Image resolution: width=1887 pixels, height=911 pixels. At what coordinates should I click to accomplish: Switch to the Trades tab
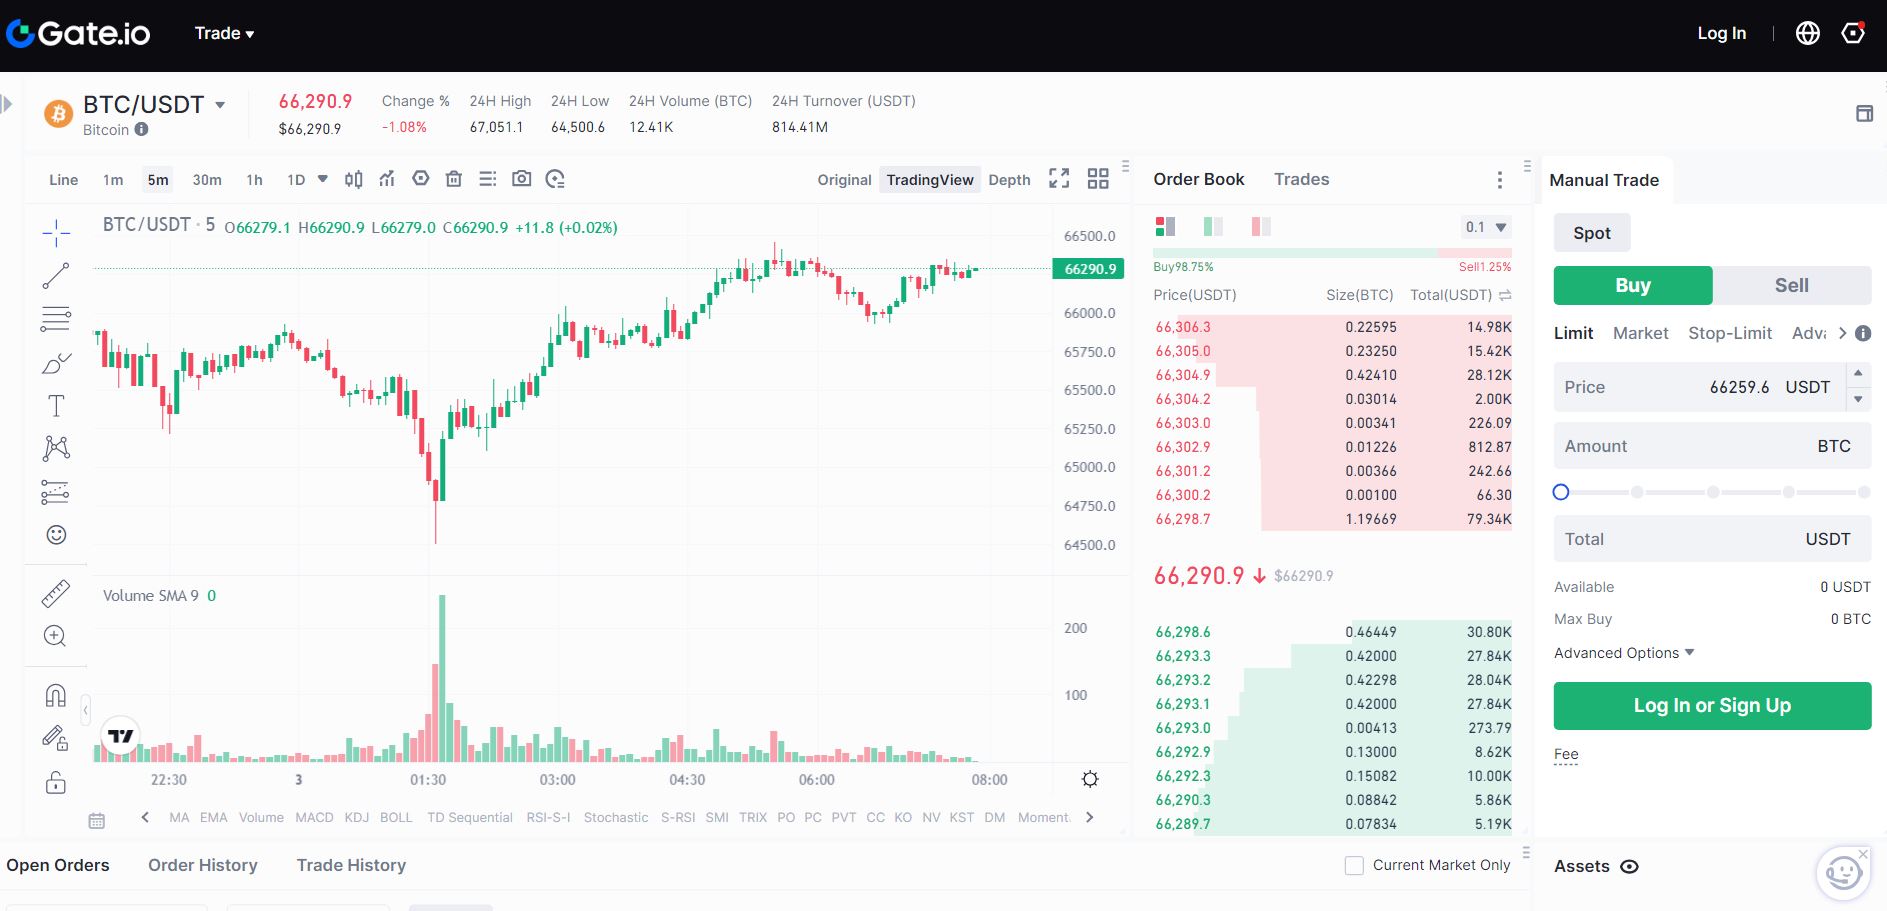point(1301,179)
